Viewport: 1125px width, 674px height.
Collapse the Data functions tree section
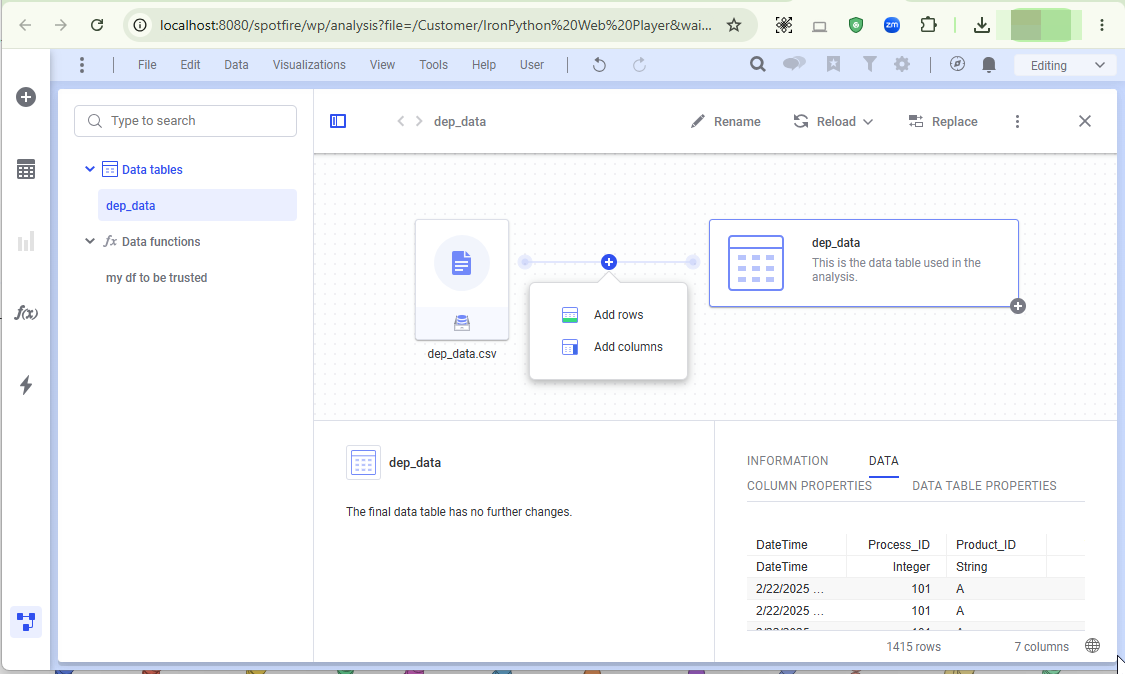[90, 241]
